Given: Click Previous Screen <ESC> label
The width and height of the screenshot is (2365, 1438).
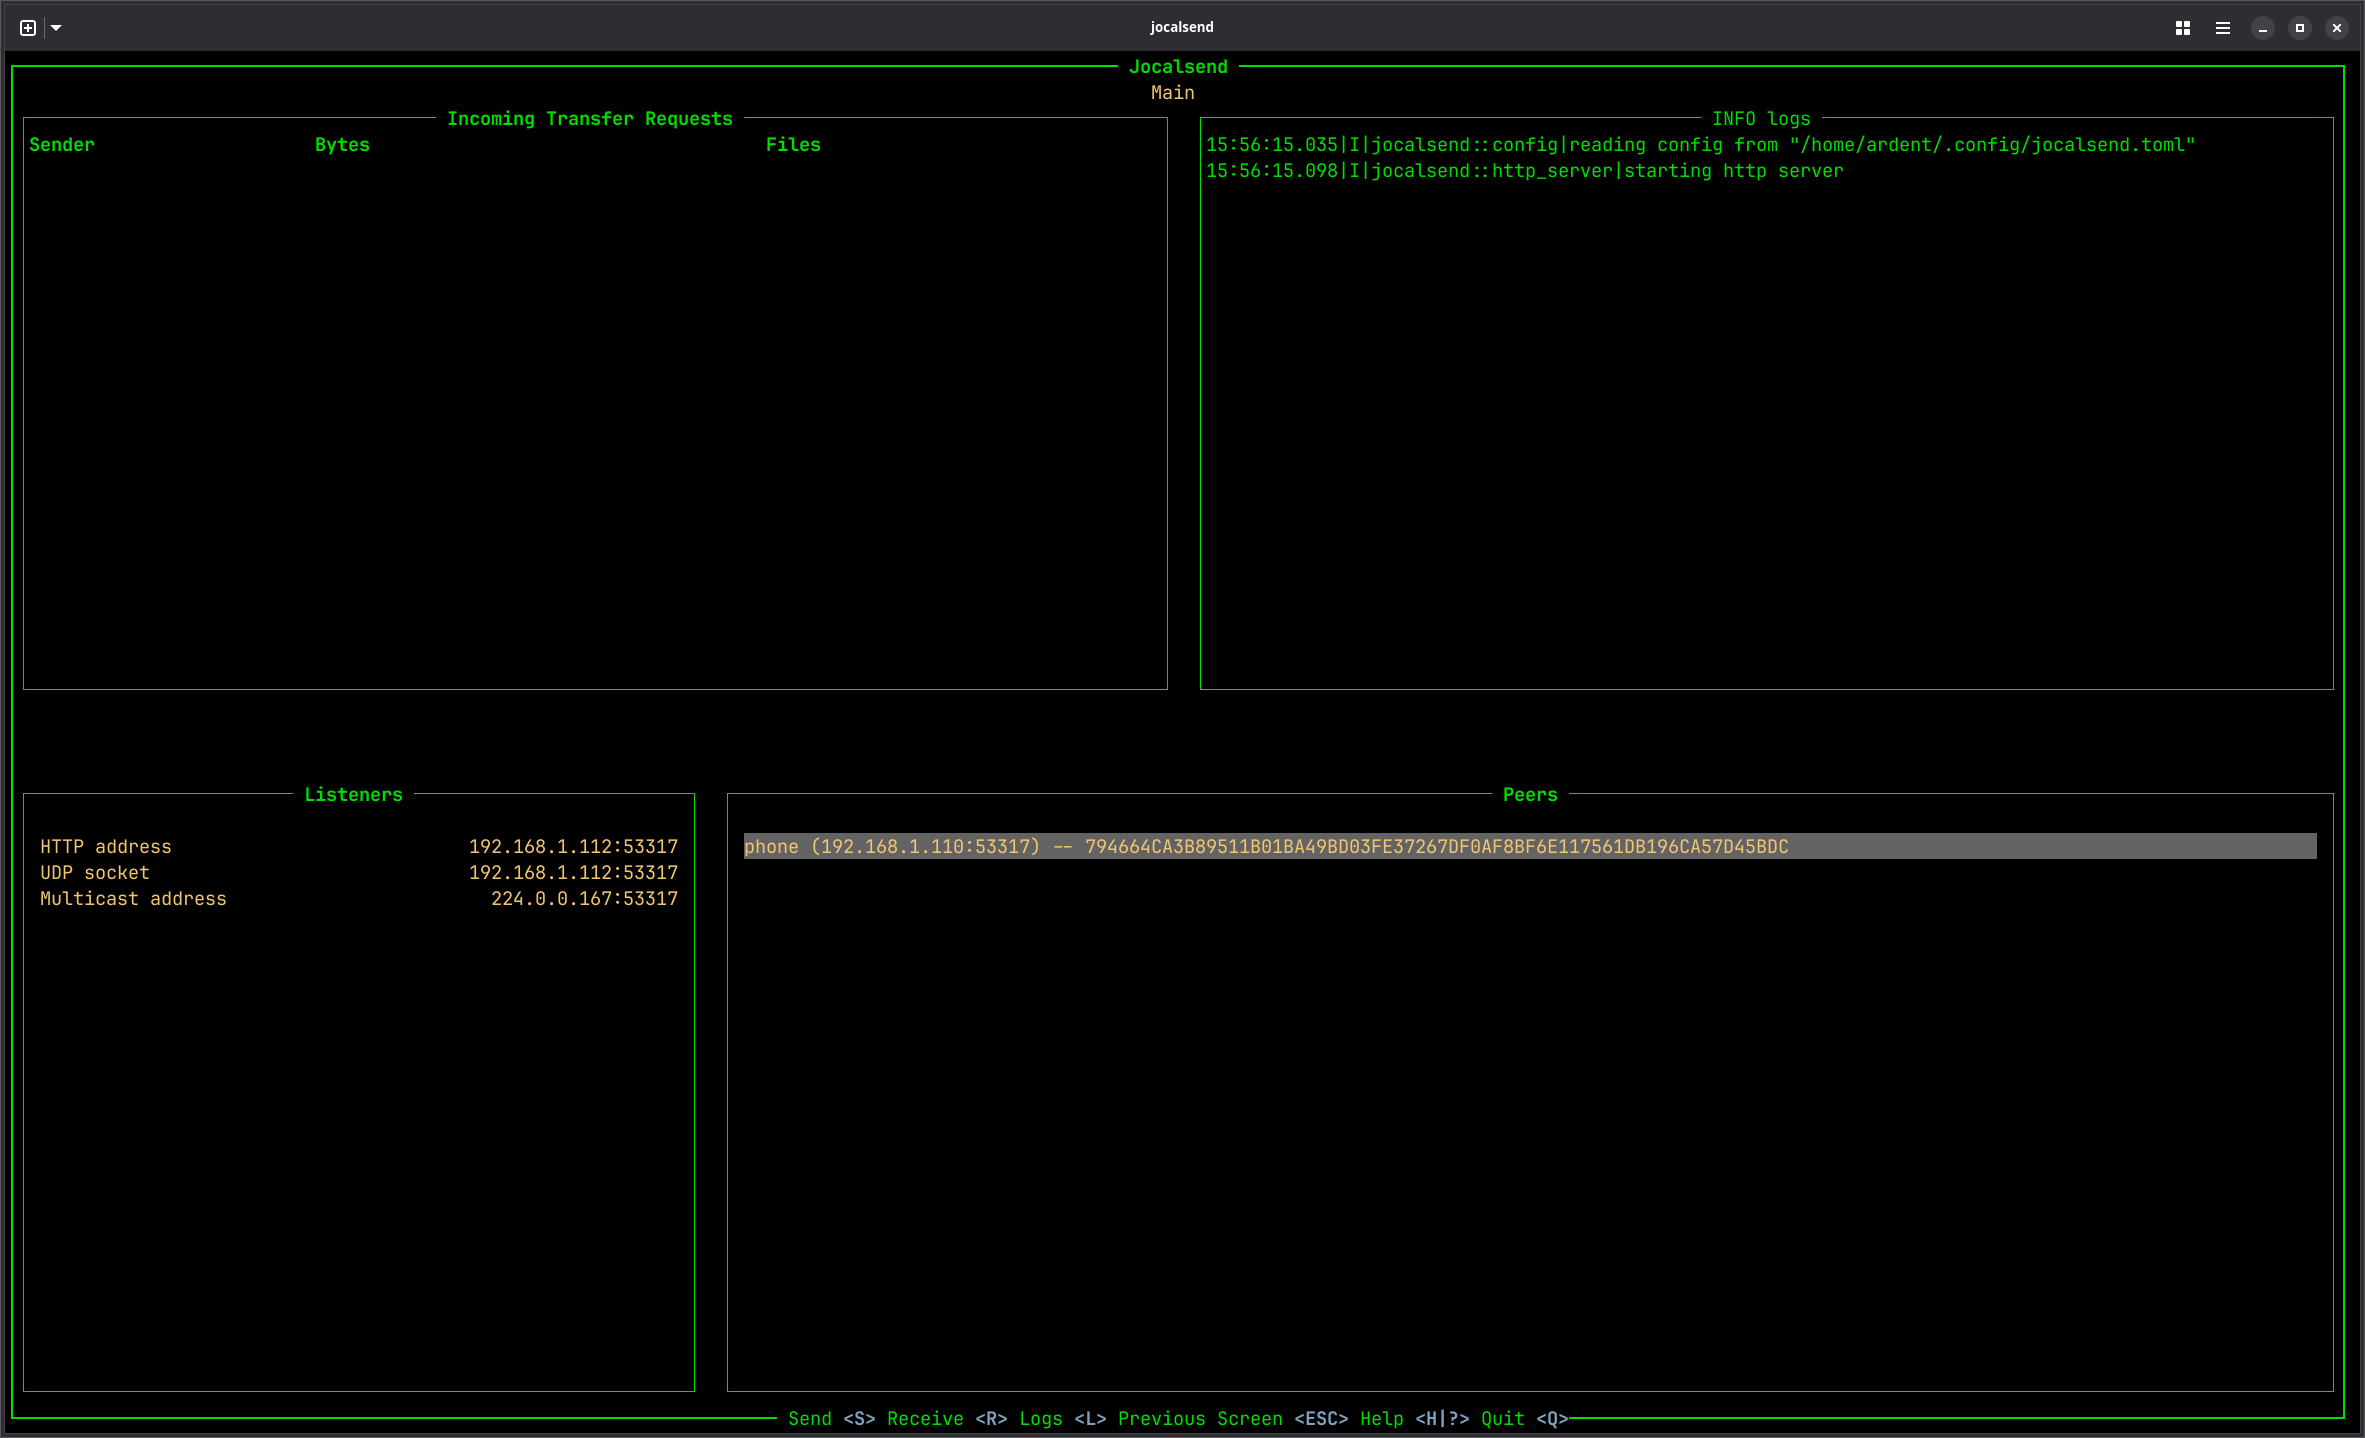Looking at the screenshot, I should pyautogui.click(x=1232, y=1418).
